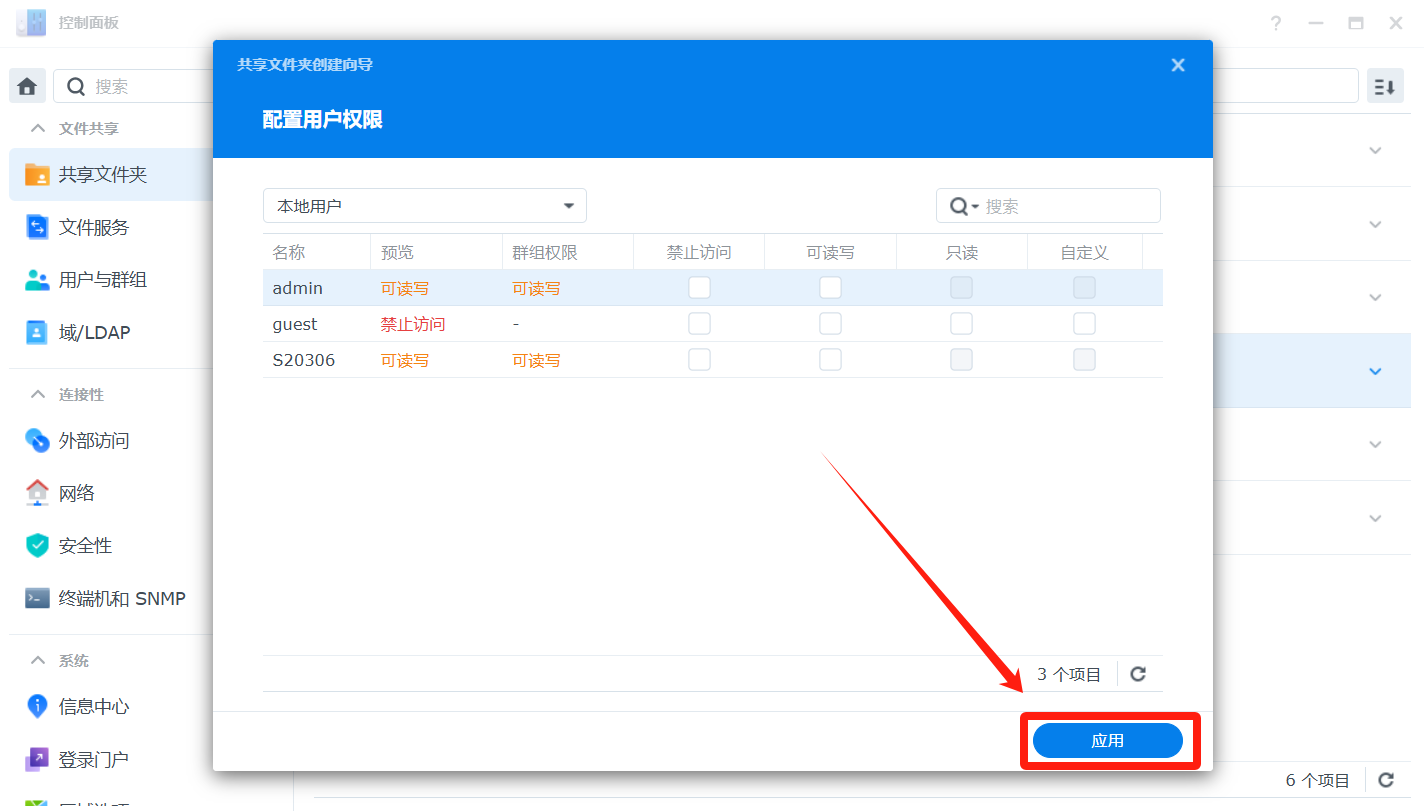1424x811 pixels.
Task: Close the 共享文件夹创建向导 dialog
Action: point(1178,65)
